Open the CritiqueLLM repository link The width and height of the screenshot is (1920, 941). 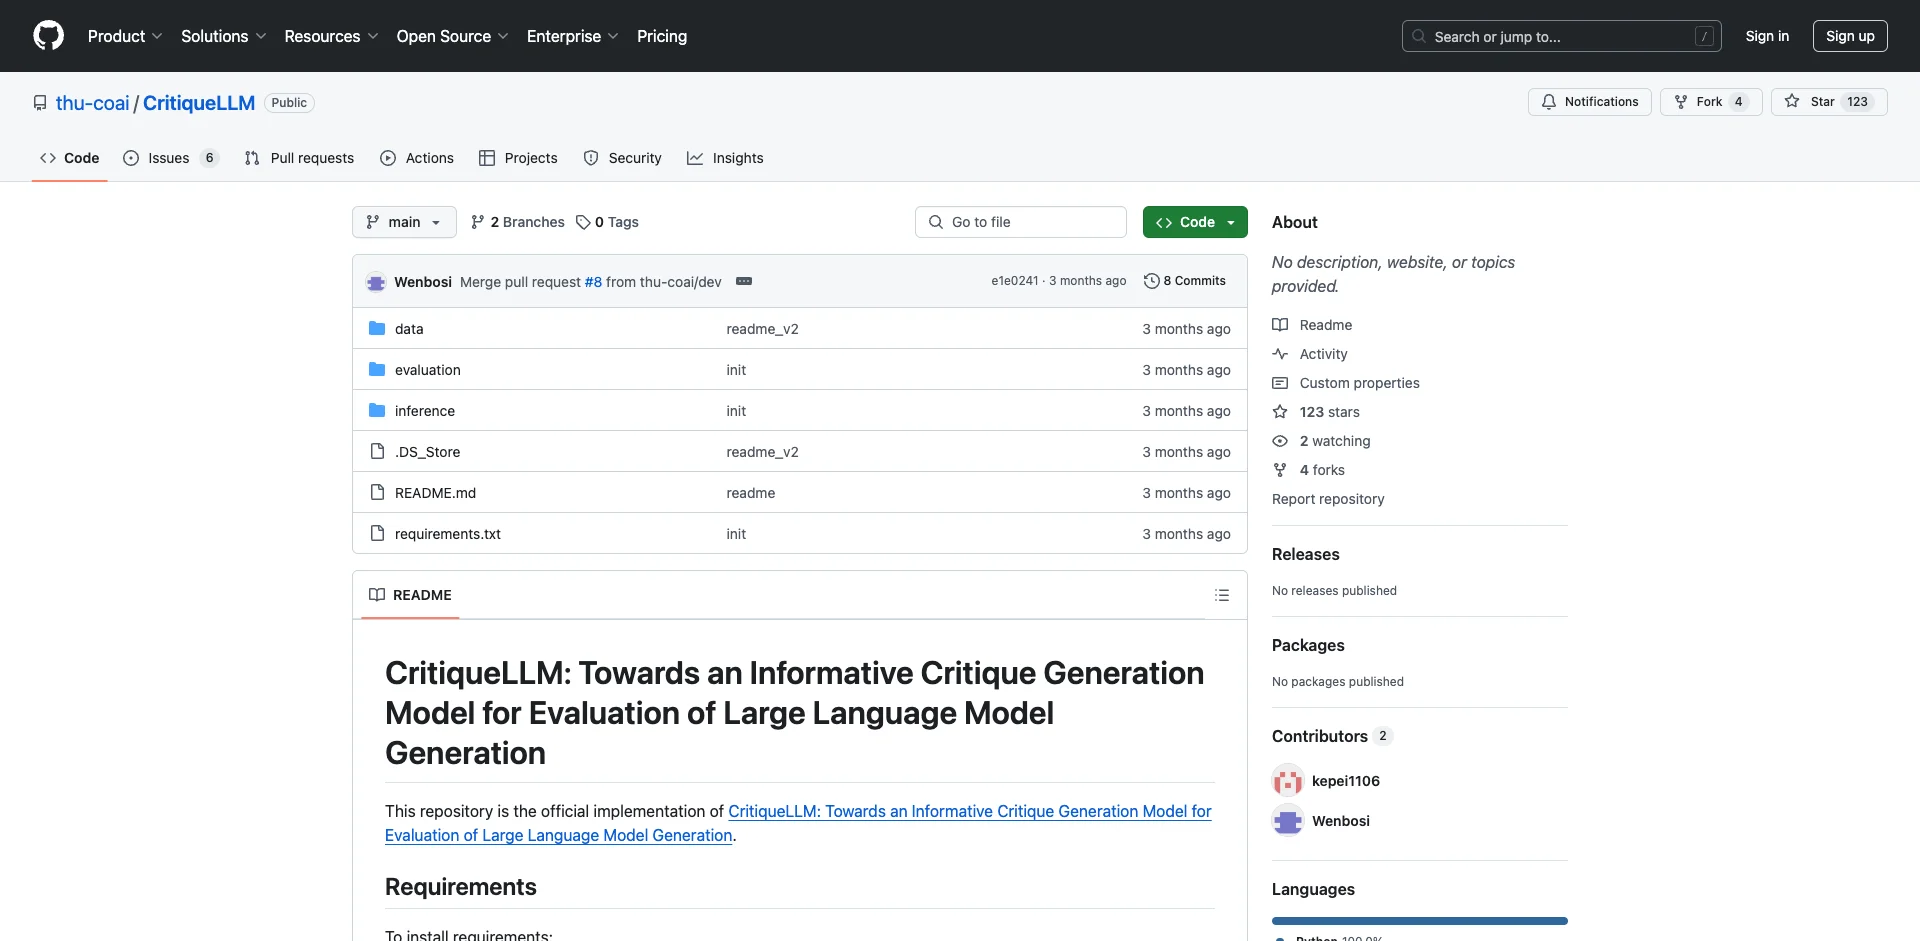(199, 103)
